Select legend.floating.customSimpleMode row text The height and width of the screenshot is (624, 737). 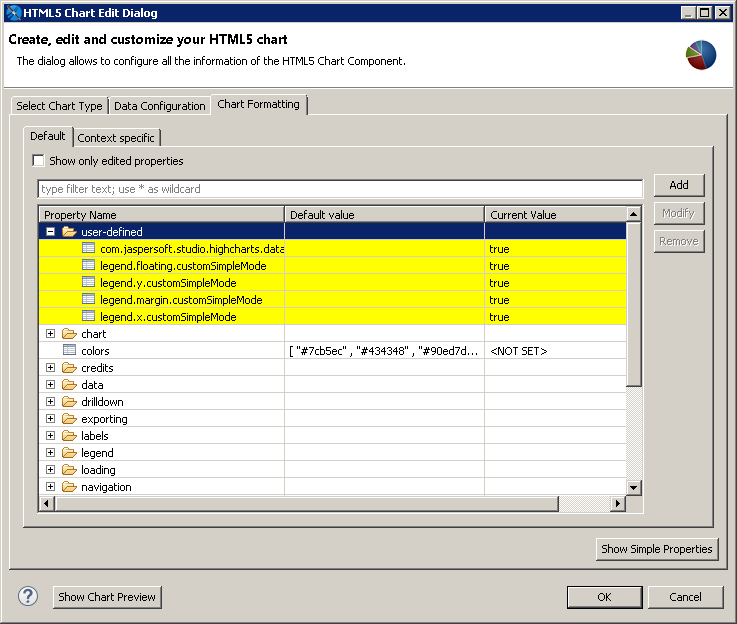(x=183, y=266)
